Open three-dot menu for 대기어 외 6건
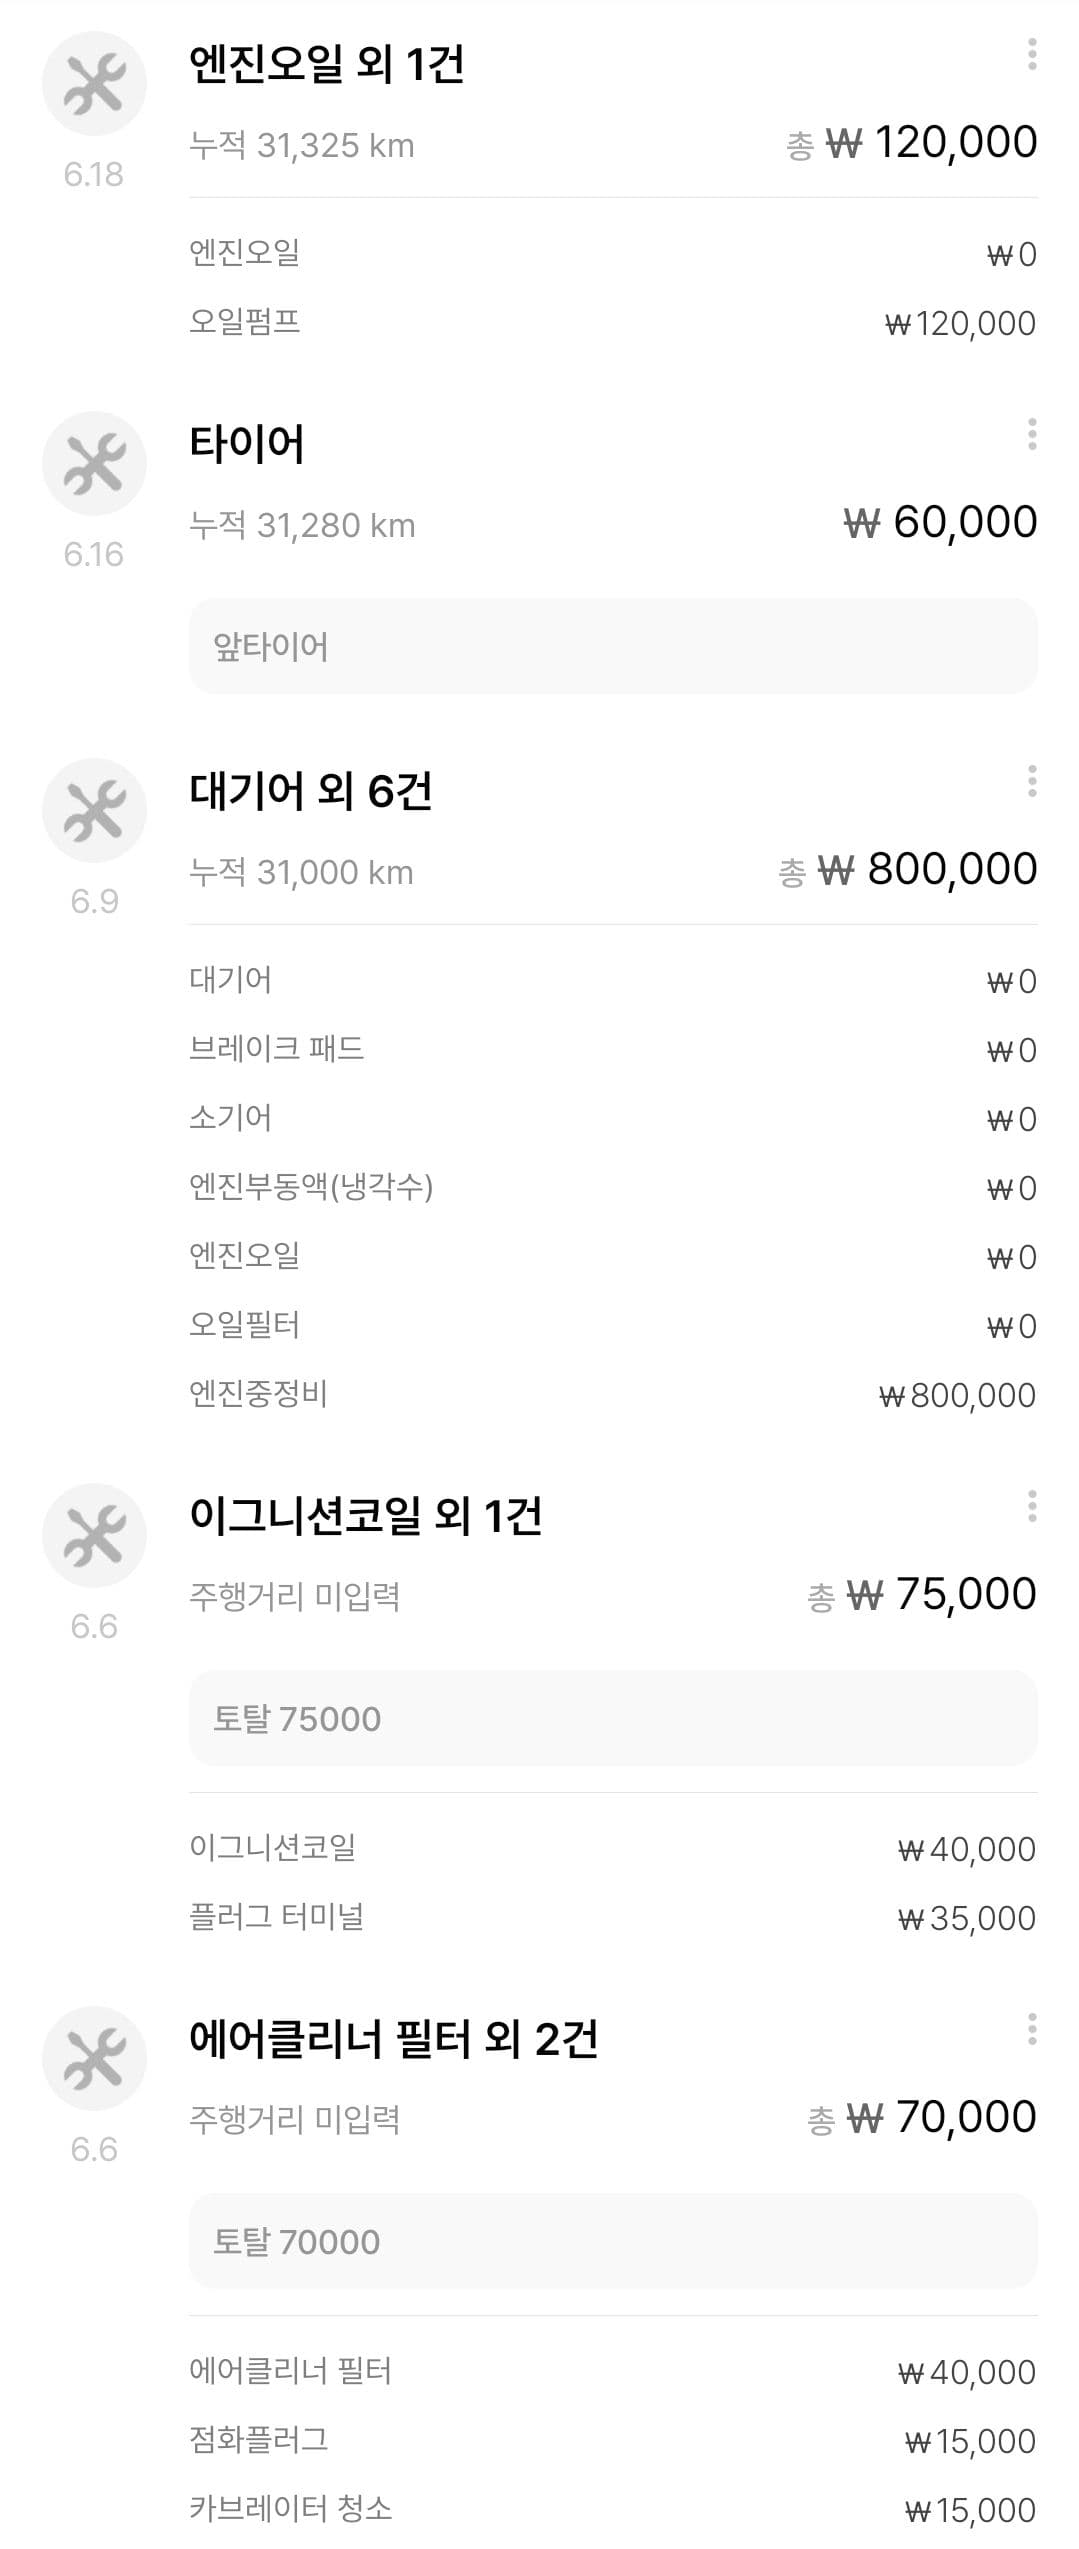Screen dimensions: 1079x2549 coord(1031,781)
